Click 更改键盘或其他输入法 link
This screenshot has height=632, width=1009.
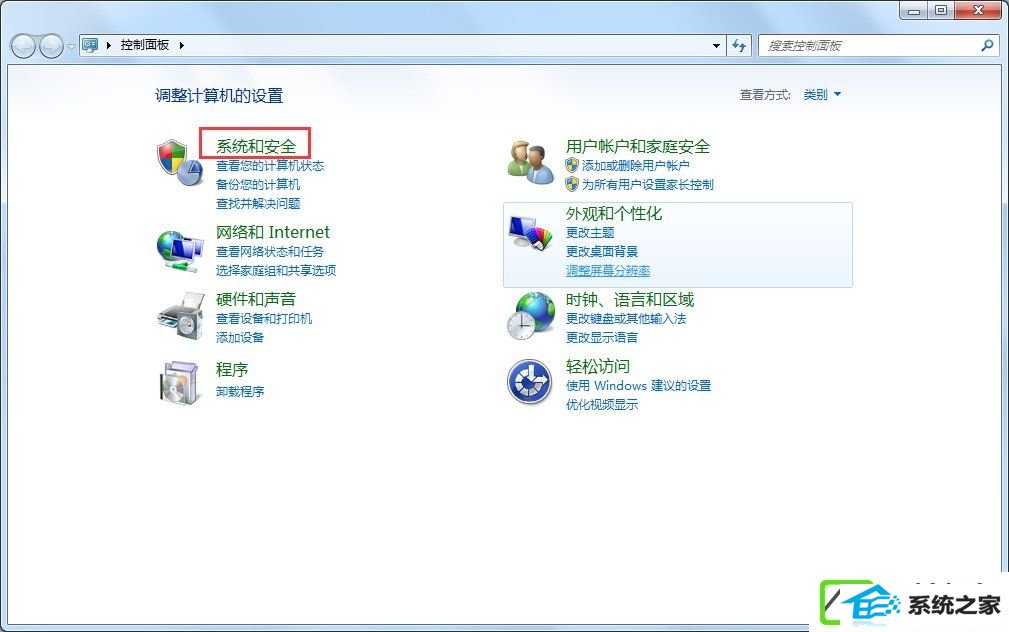[625, 319]
